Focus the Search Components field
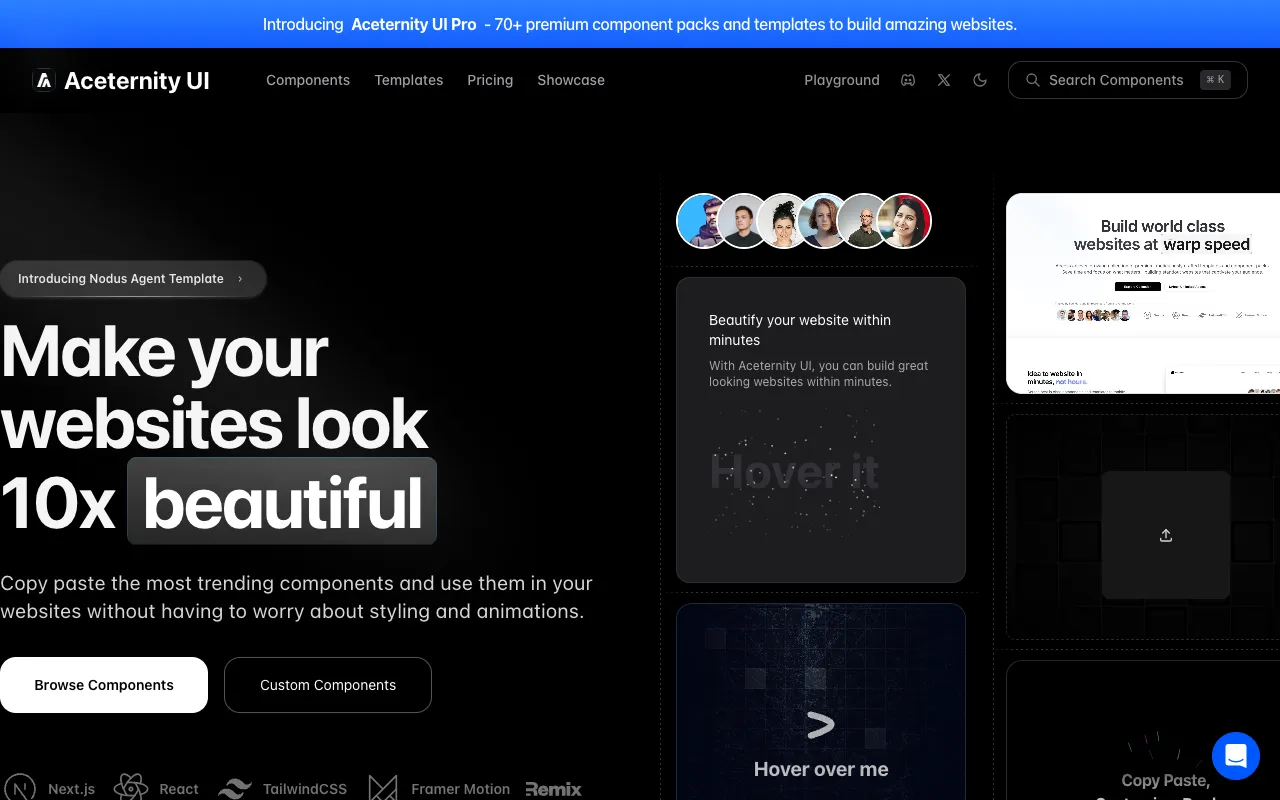Image resolution: width=1280 pixels, height=800 pixels. [x=1115, y=80]
